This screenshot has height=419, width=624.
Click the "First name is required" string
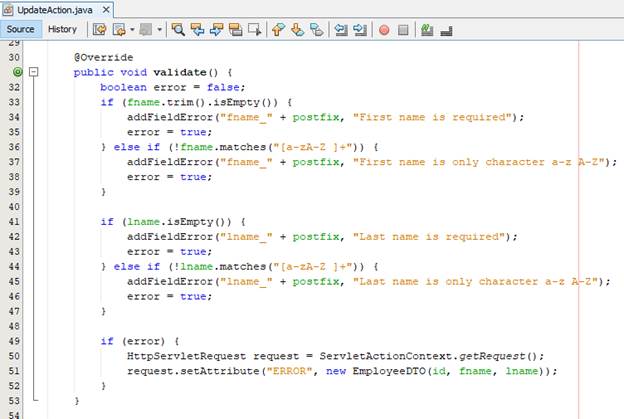pos(432,117)
